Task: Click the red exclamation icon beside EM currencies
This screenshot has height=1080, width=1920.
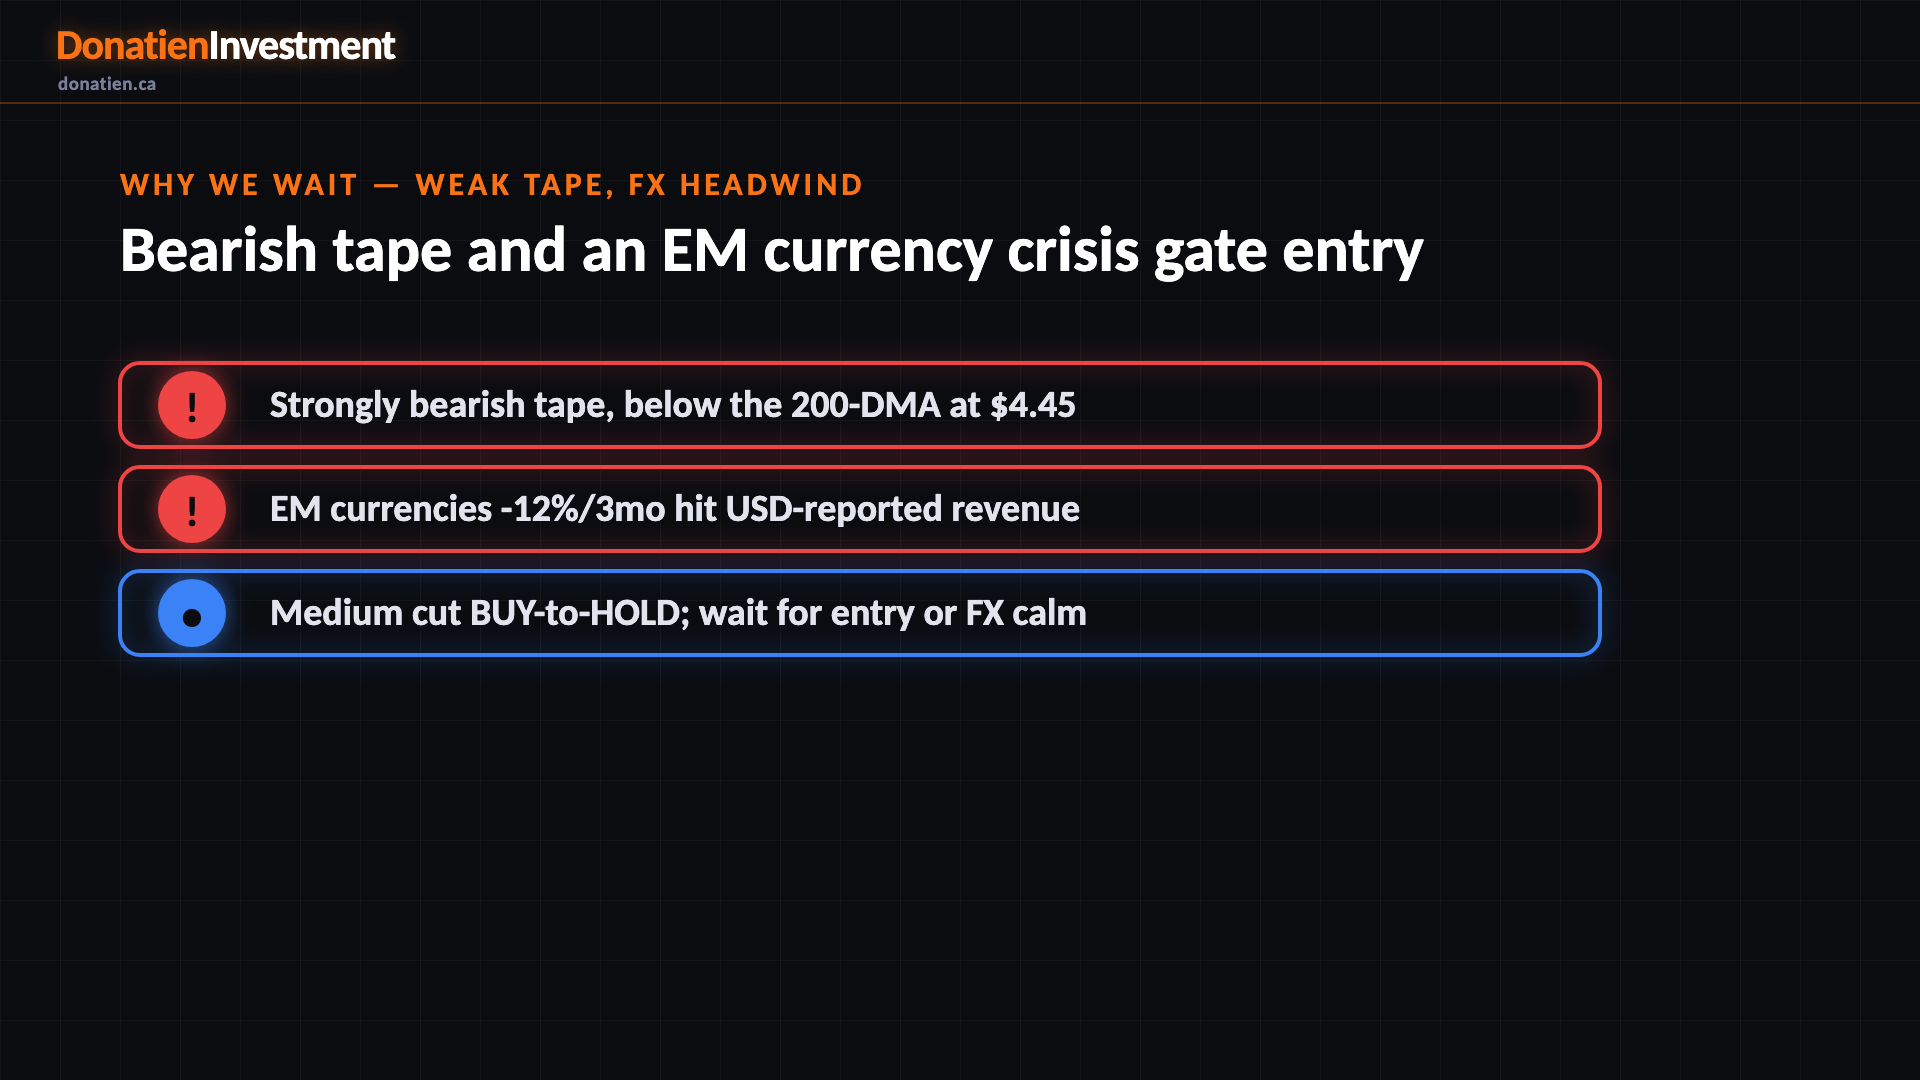Action: coord(192,509)
